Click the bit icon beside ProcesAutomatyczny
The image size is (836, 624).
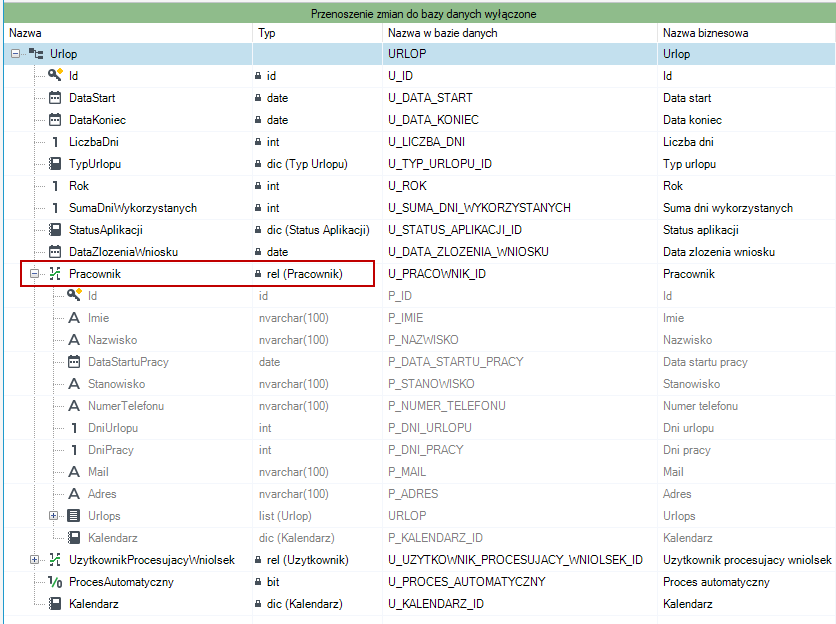55,582
